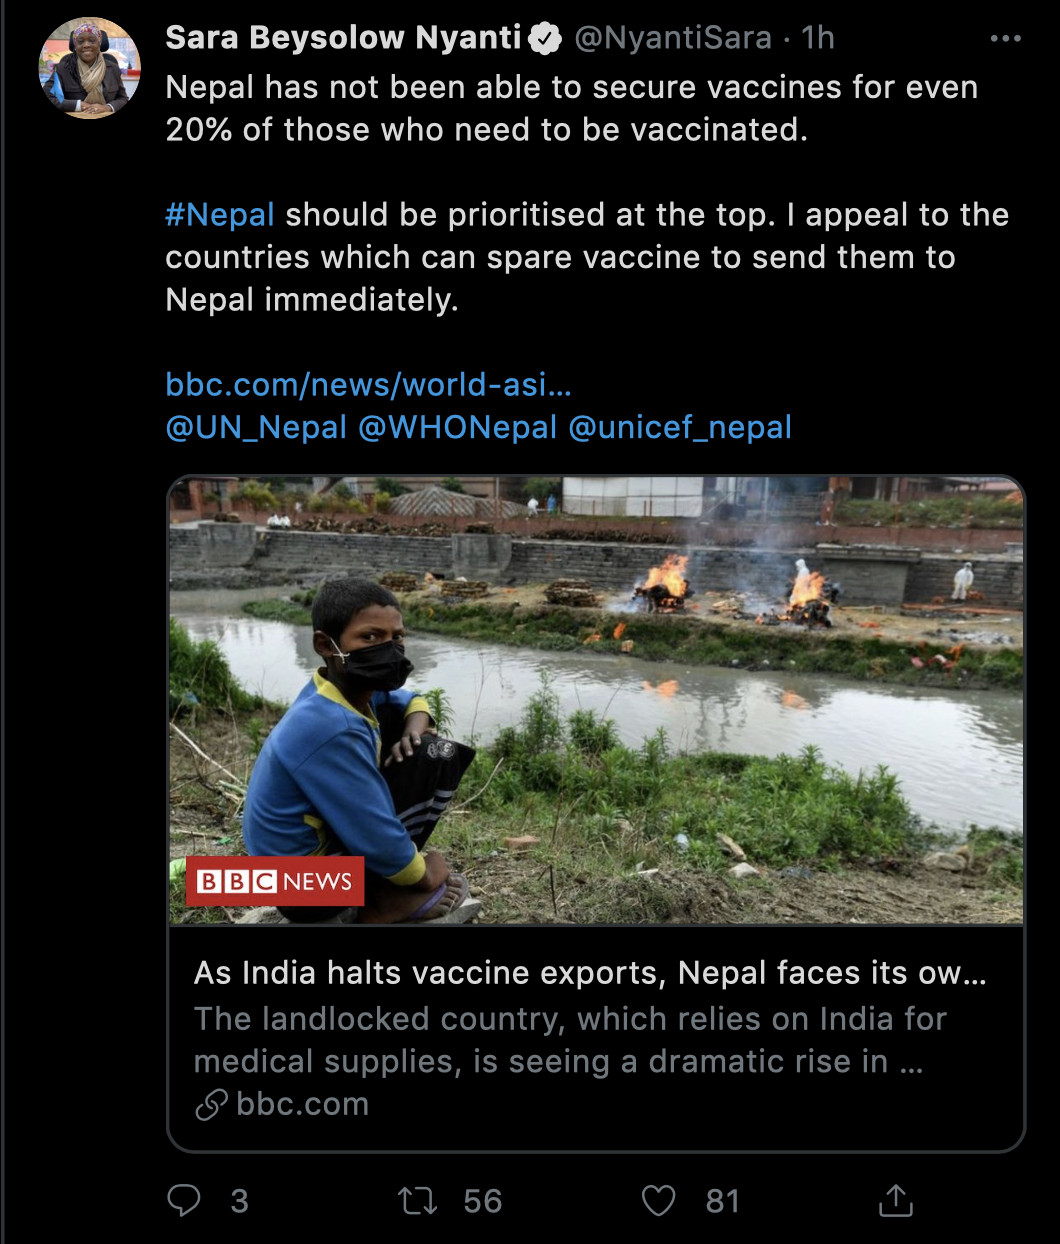Click the reply speech bubble icon
The height and width of the screenshot is (1244, 1060).
click(x=184, y=1200)
